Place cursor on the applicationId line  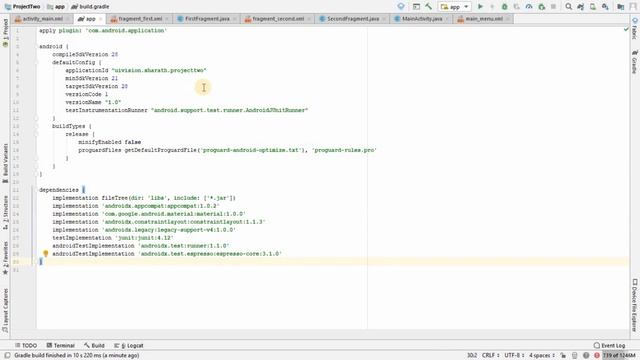coord(136,70)
